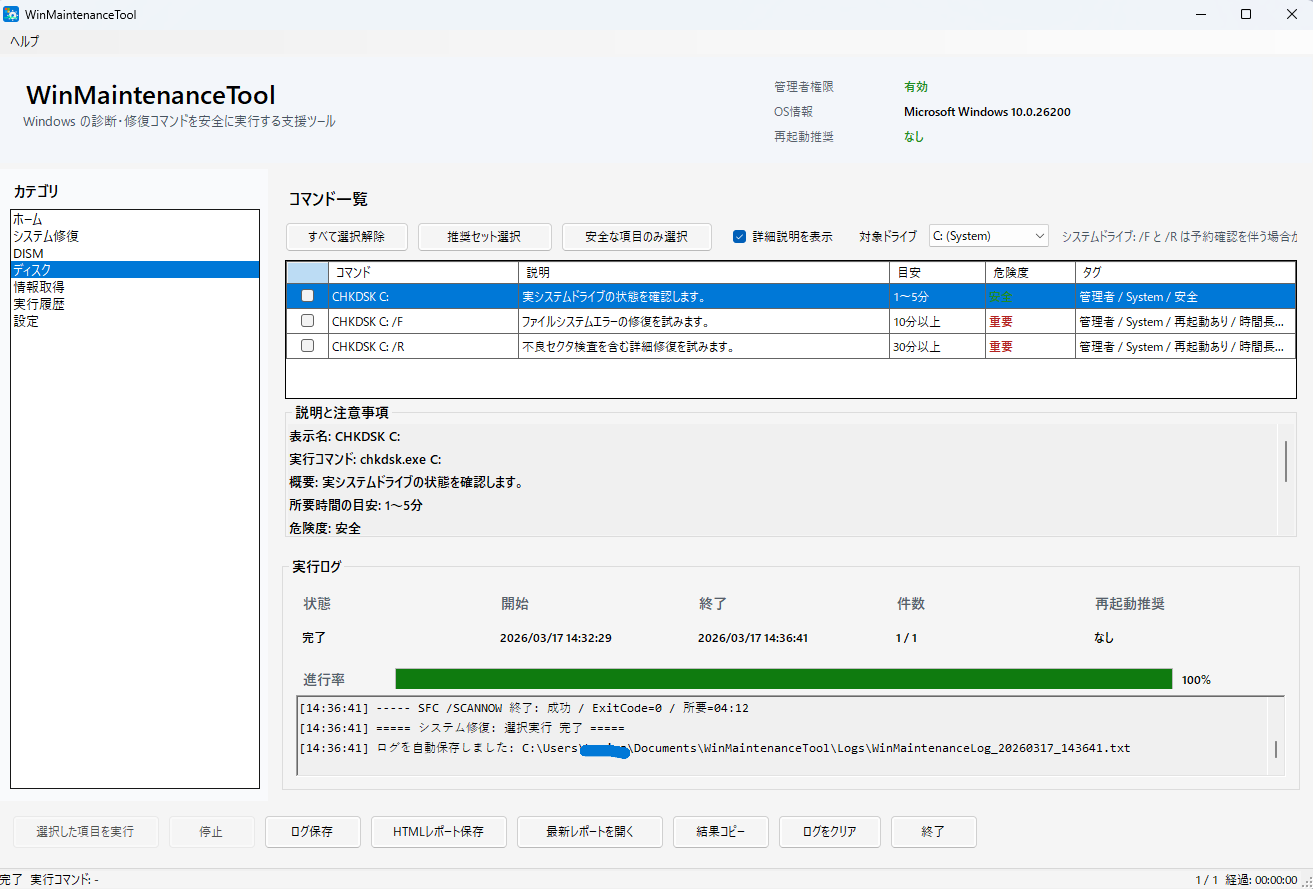Click すべて選択解除 to clear all selections
1313x889 pixels.
346,236
